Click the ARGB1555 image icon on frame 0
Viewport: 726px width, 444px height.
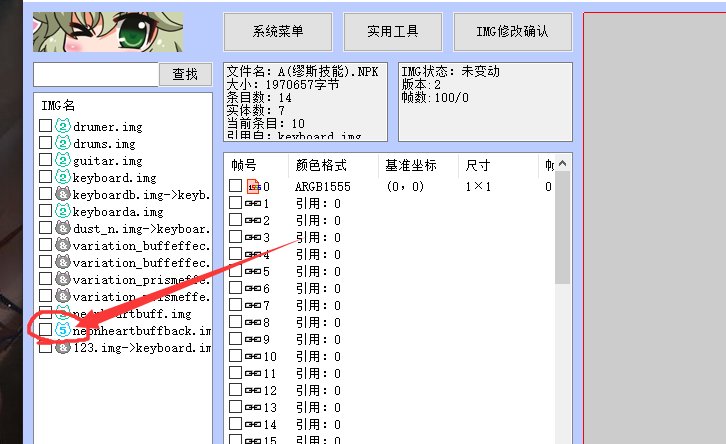pyautogui.click(x=253, y=186)
